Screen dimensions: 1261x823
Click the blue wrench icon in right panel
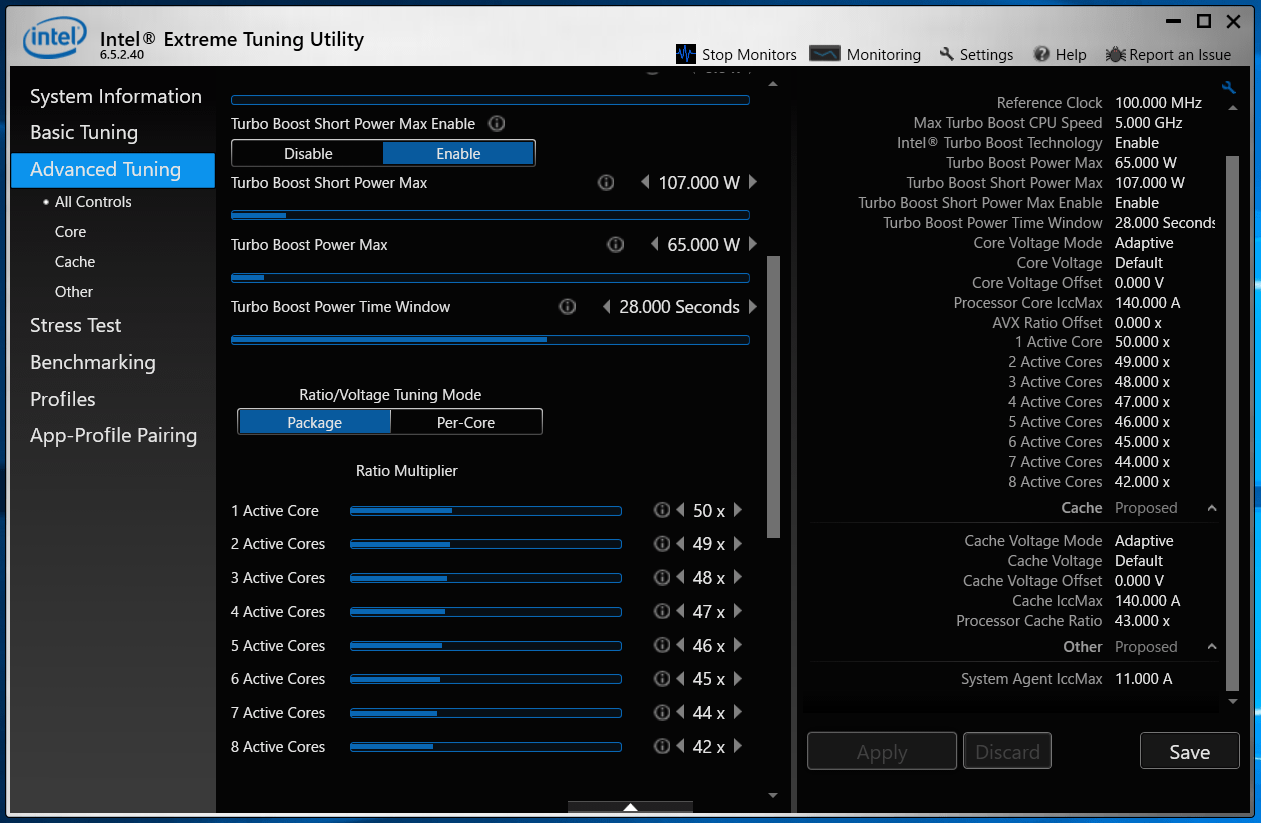tap(1229, 88)
